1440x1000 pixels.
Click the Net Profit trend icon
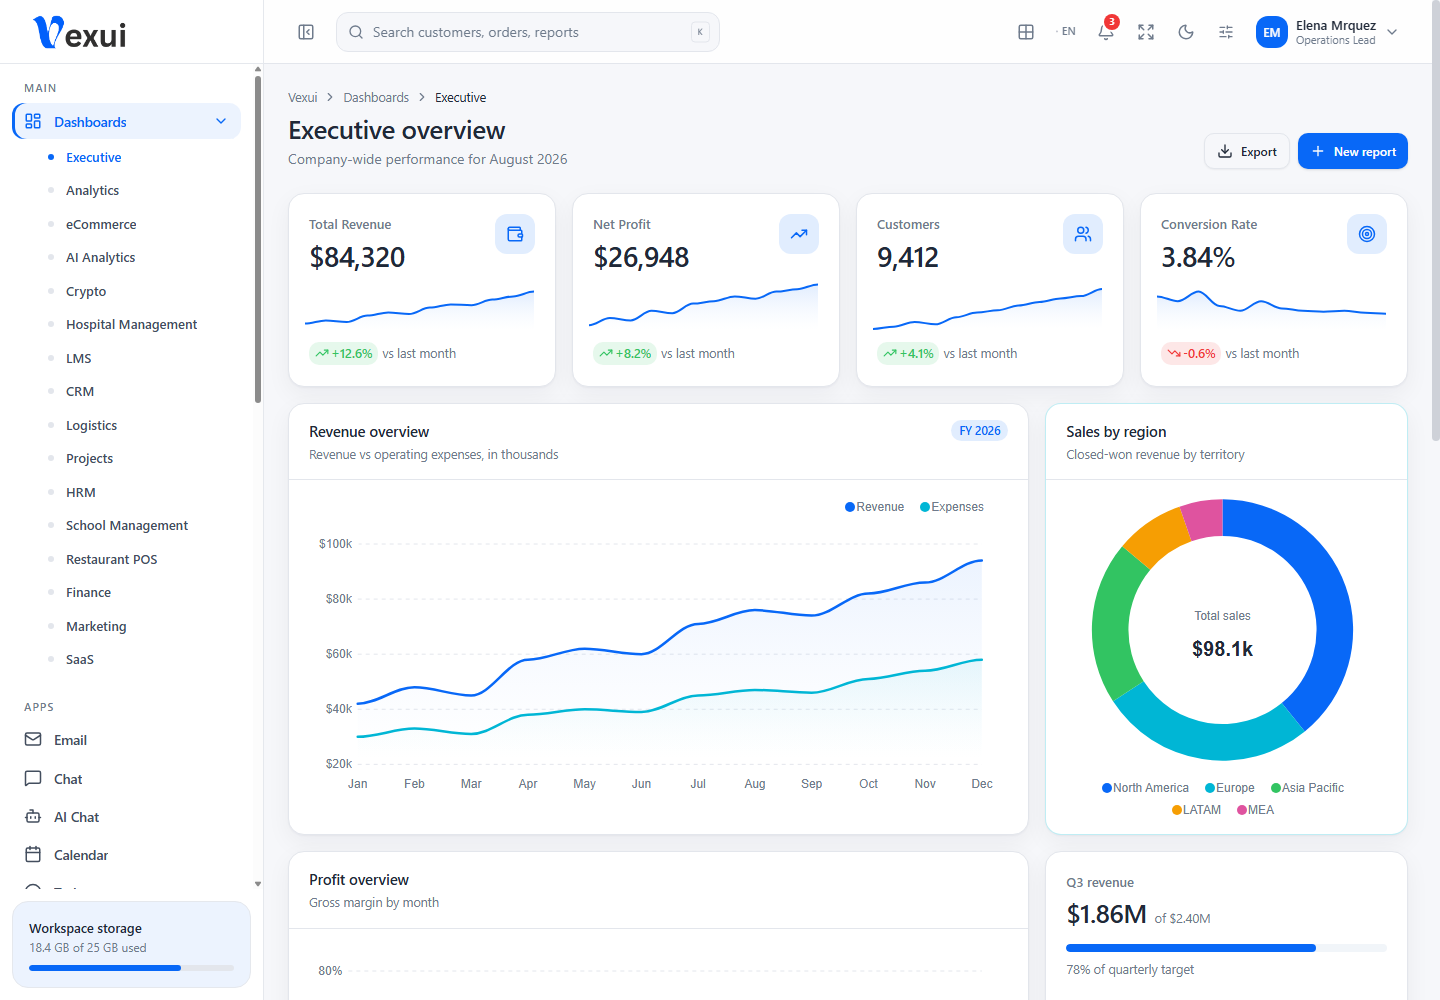(x=799, y=234)
